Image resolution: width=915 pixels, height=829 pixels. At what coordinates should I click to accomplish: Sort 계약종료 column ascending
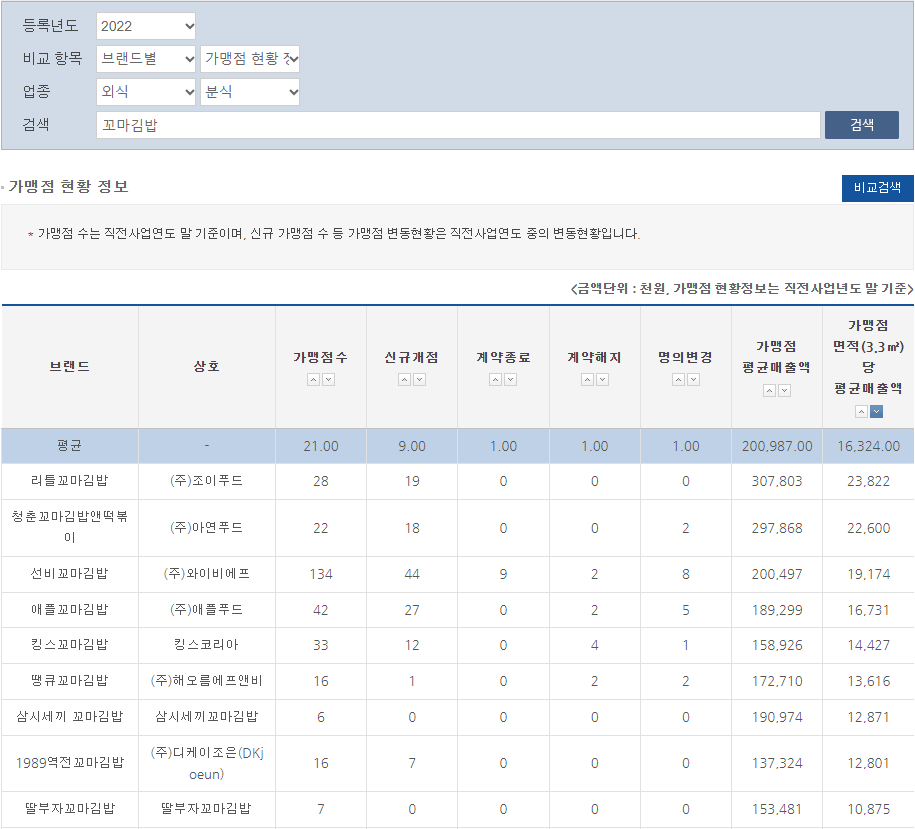(x=496, y=380)
